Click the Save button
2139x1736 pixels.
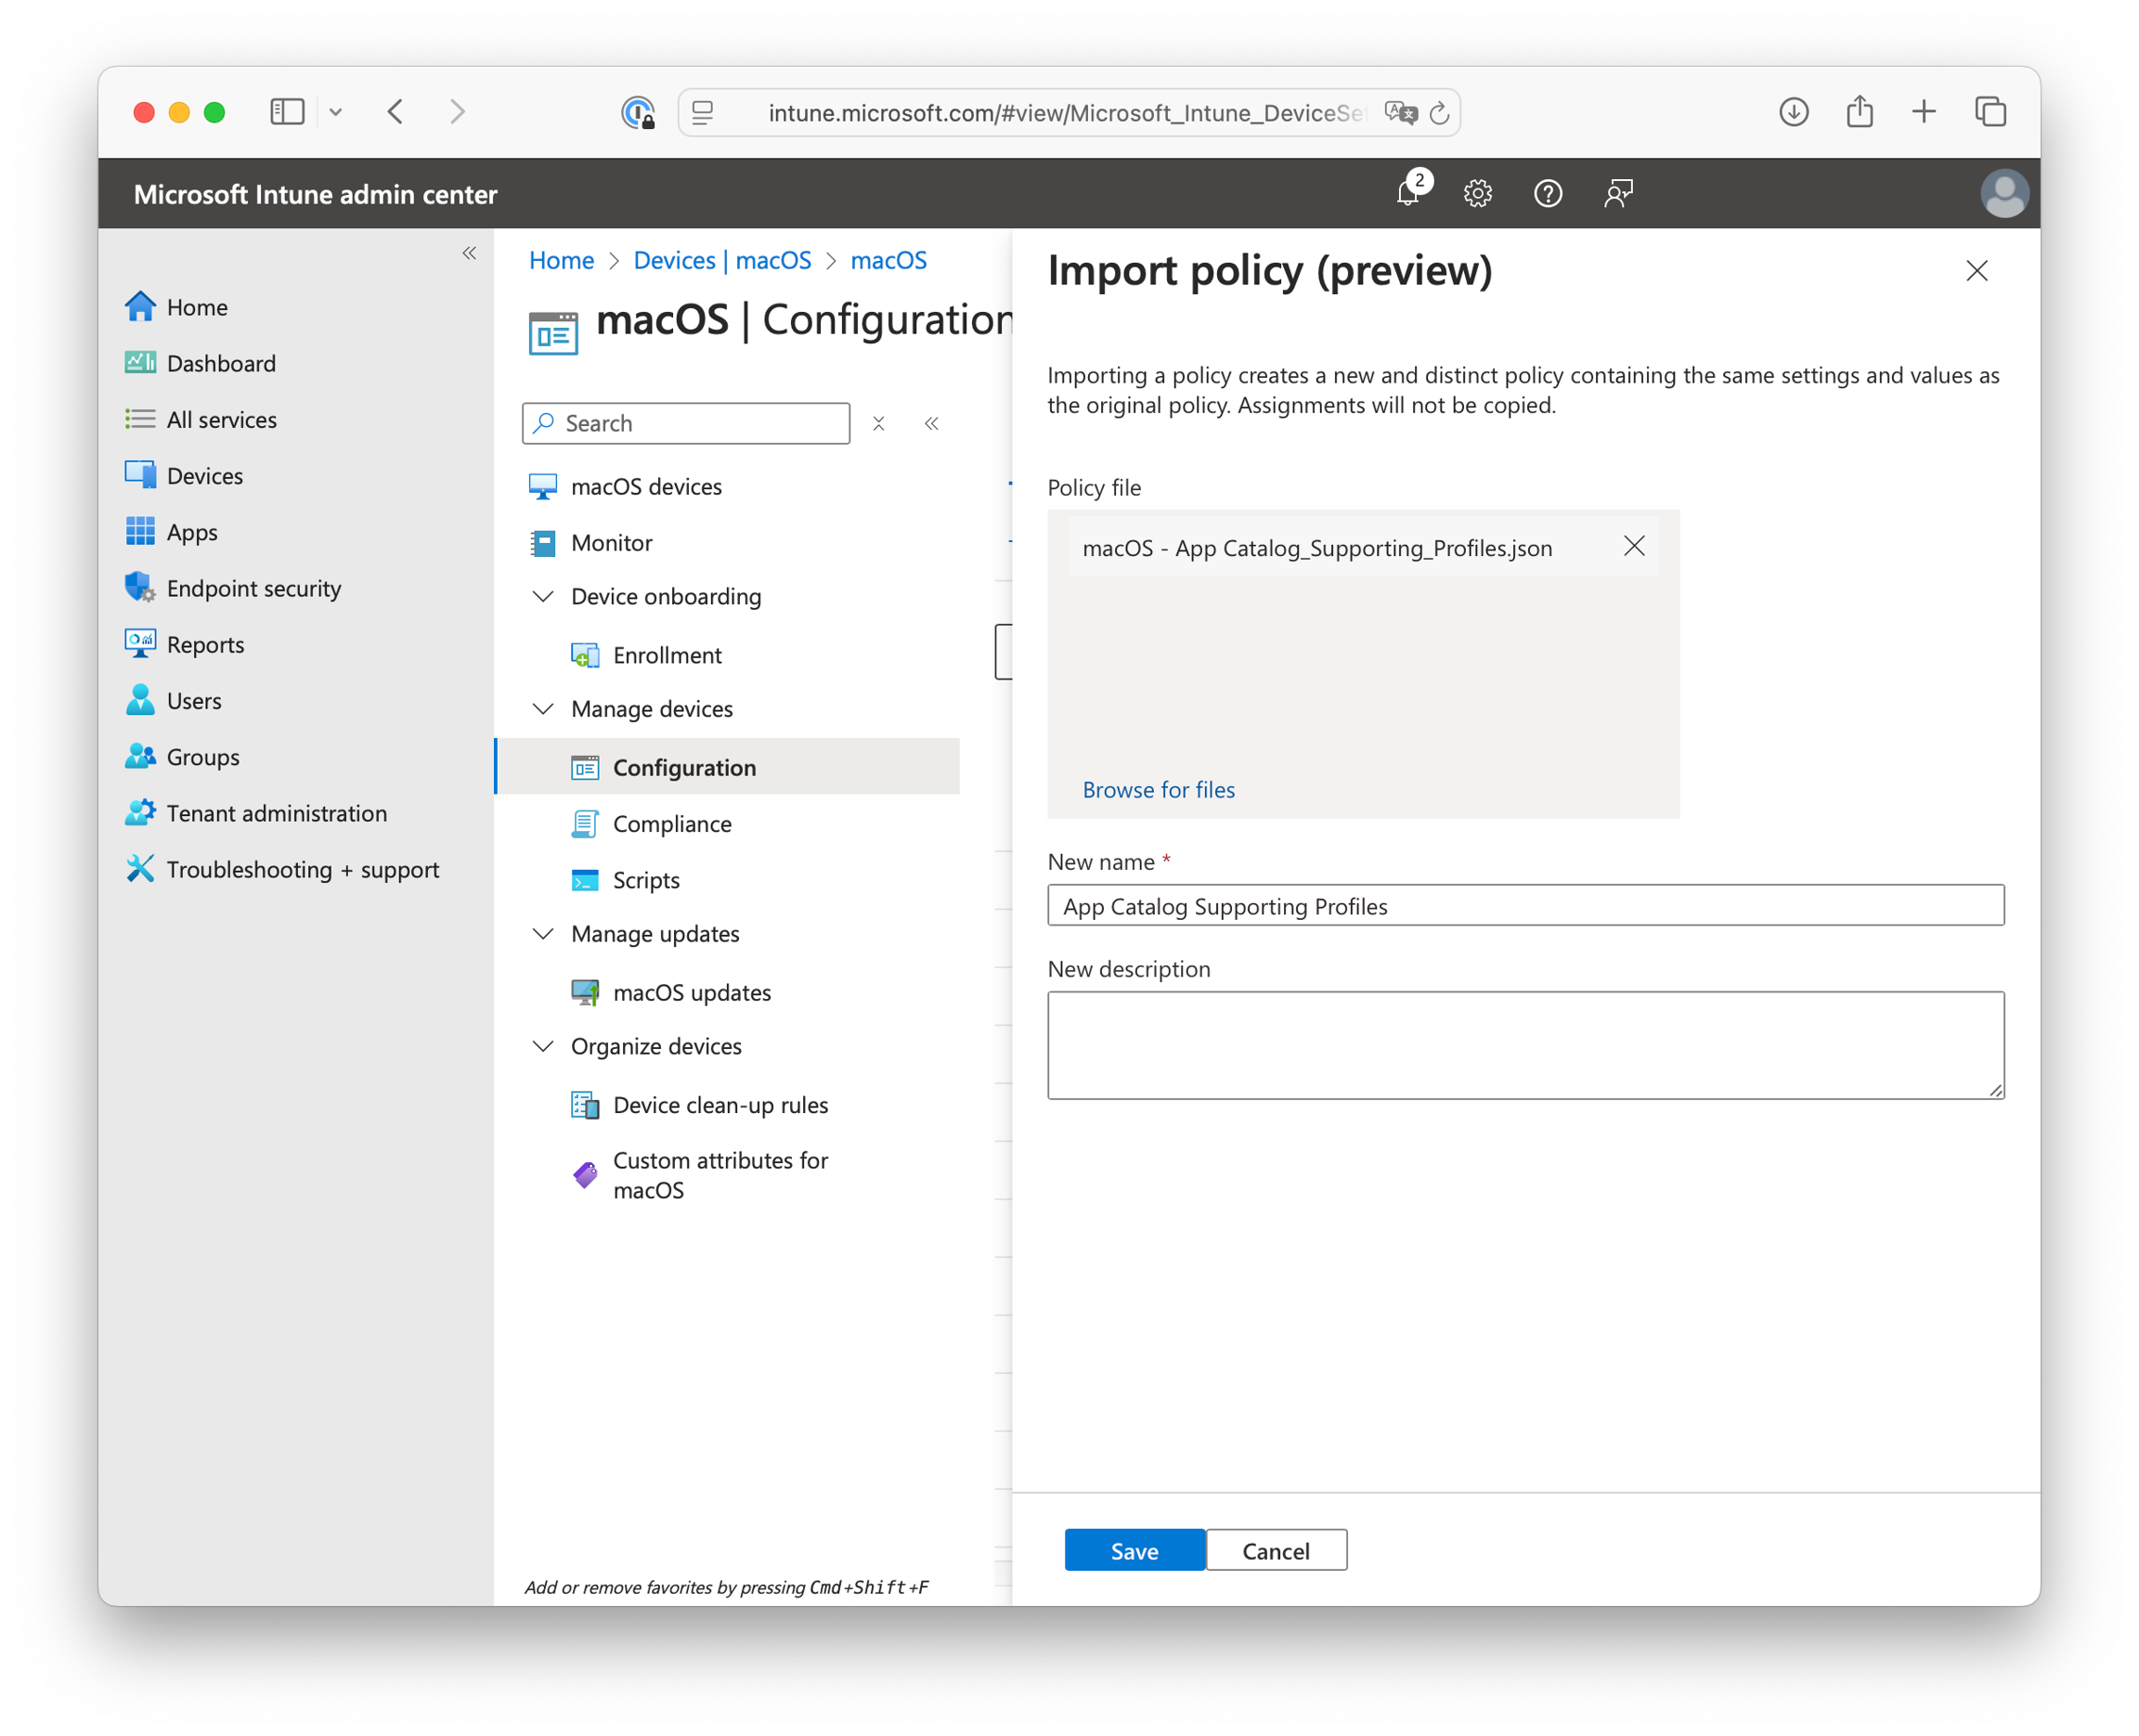[1135, 1550]
